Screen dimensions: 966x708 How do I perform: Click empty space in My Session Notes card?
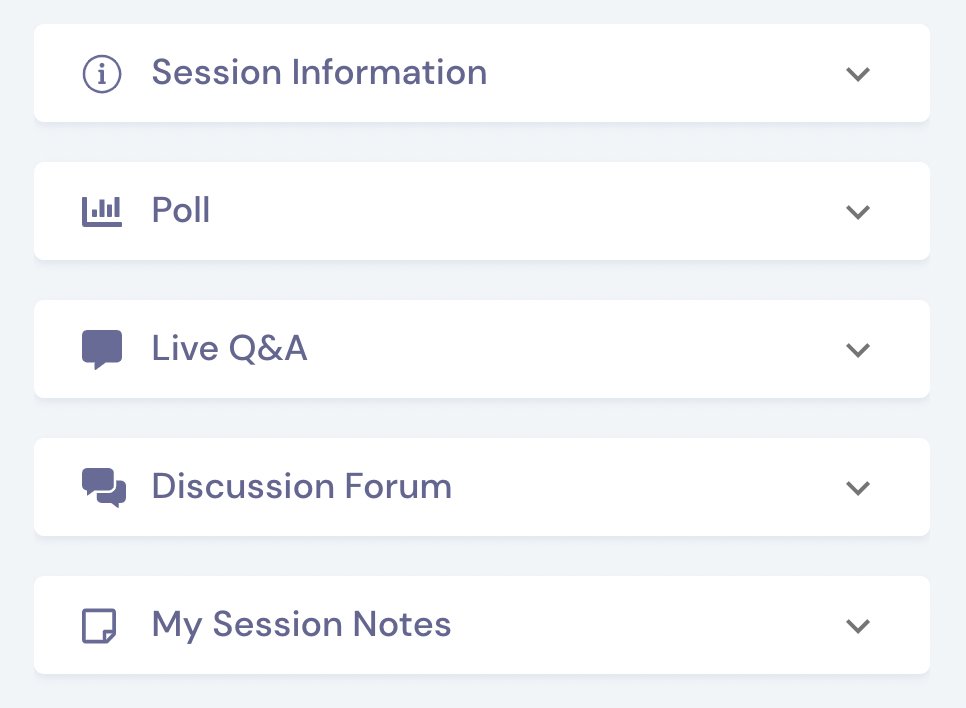point(647,625)
